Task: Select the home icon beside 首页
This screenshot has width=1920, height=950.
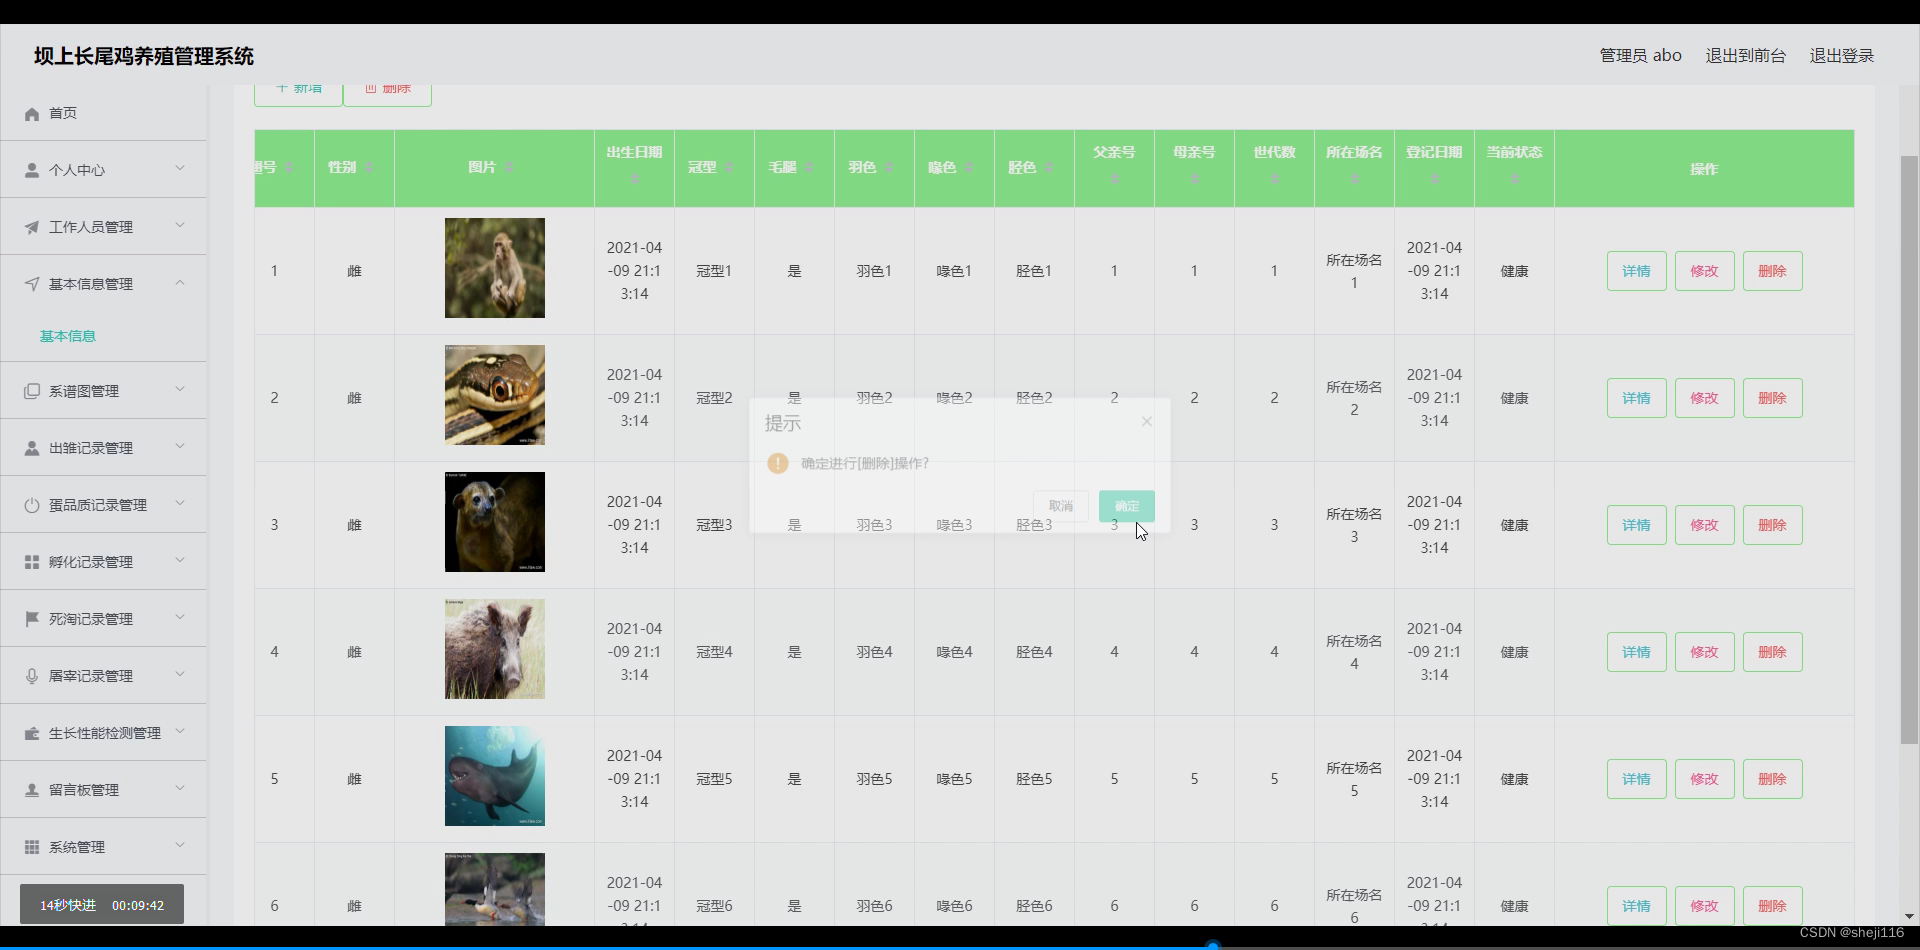Action: pos(31,113)
